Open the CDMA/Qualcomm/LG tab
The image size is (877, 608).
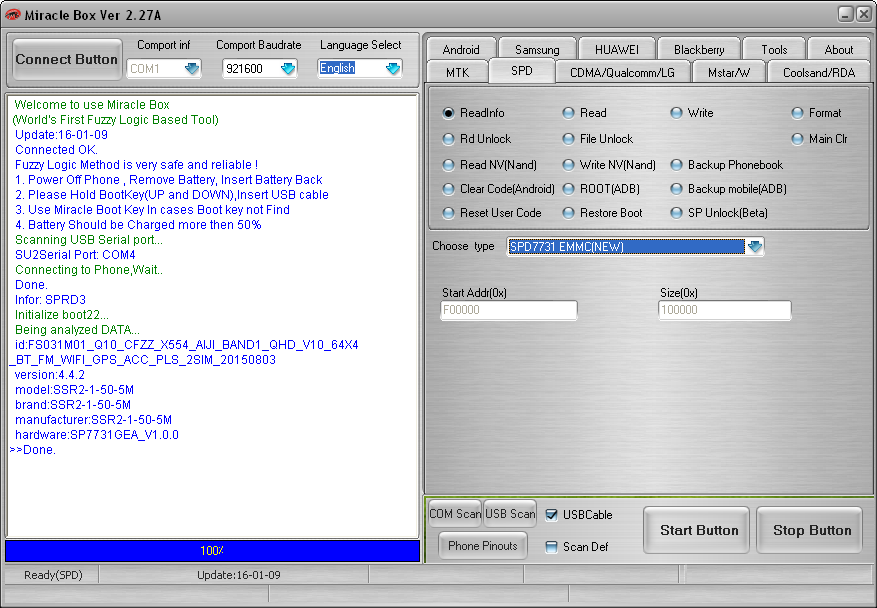[622, 72]
